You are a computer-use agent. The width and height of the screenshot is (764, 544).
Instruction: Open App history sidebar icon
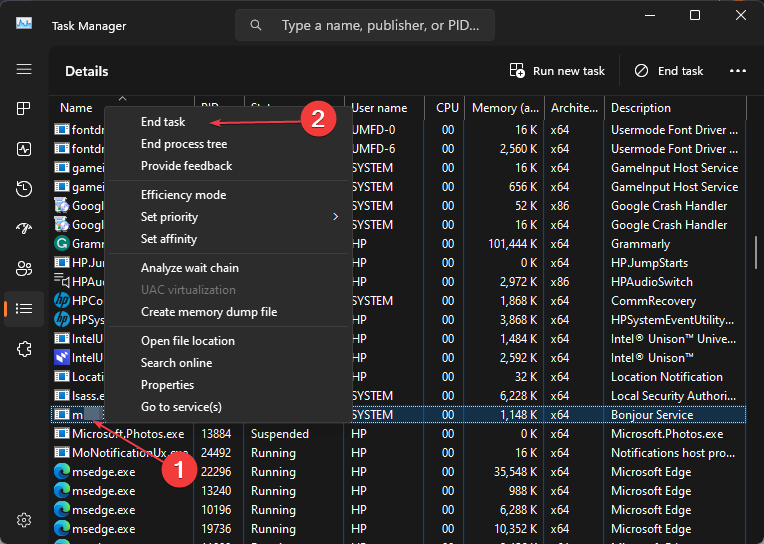coord(24,189)
